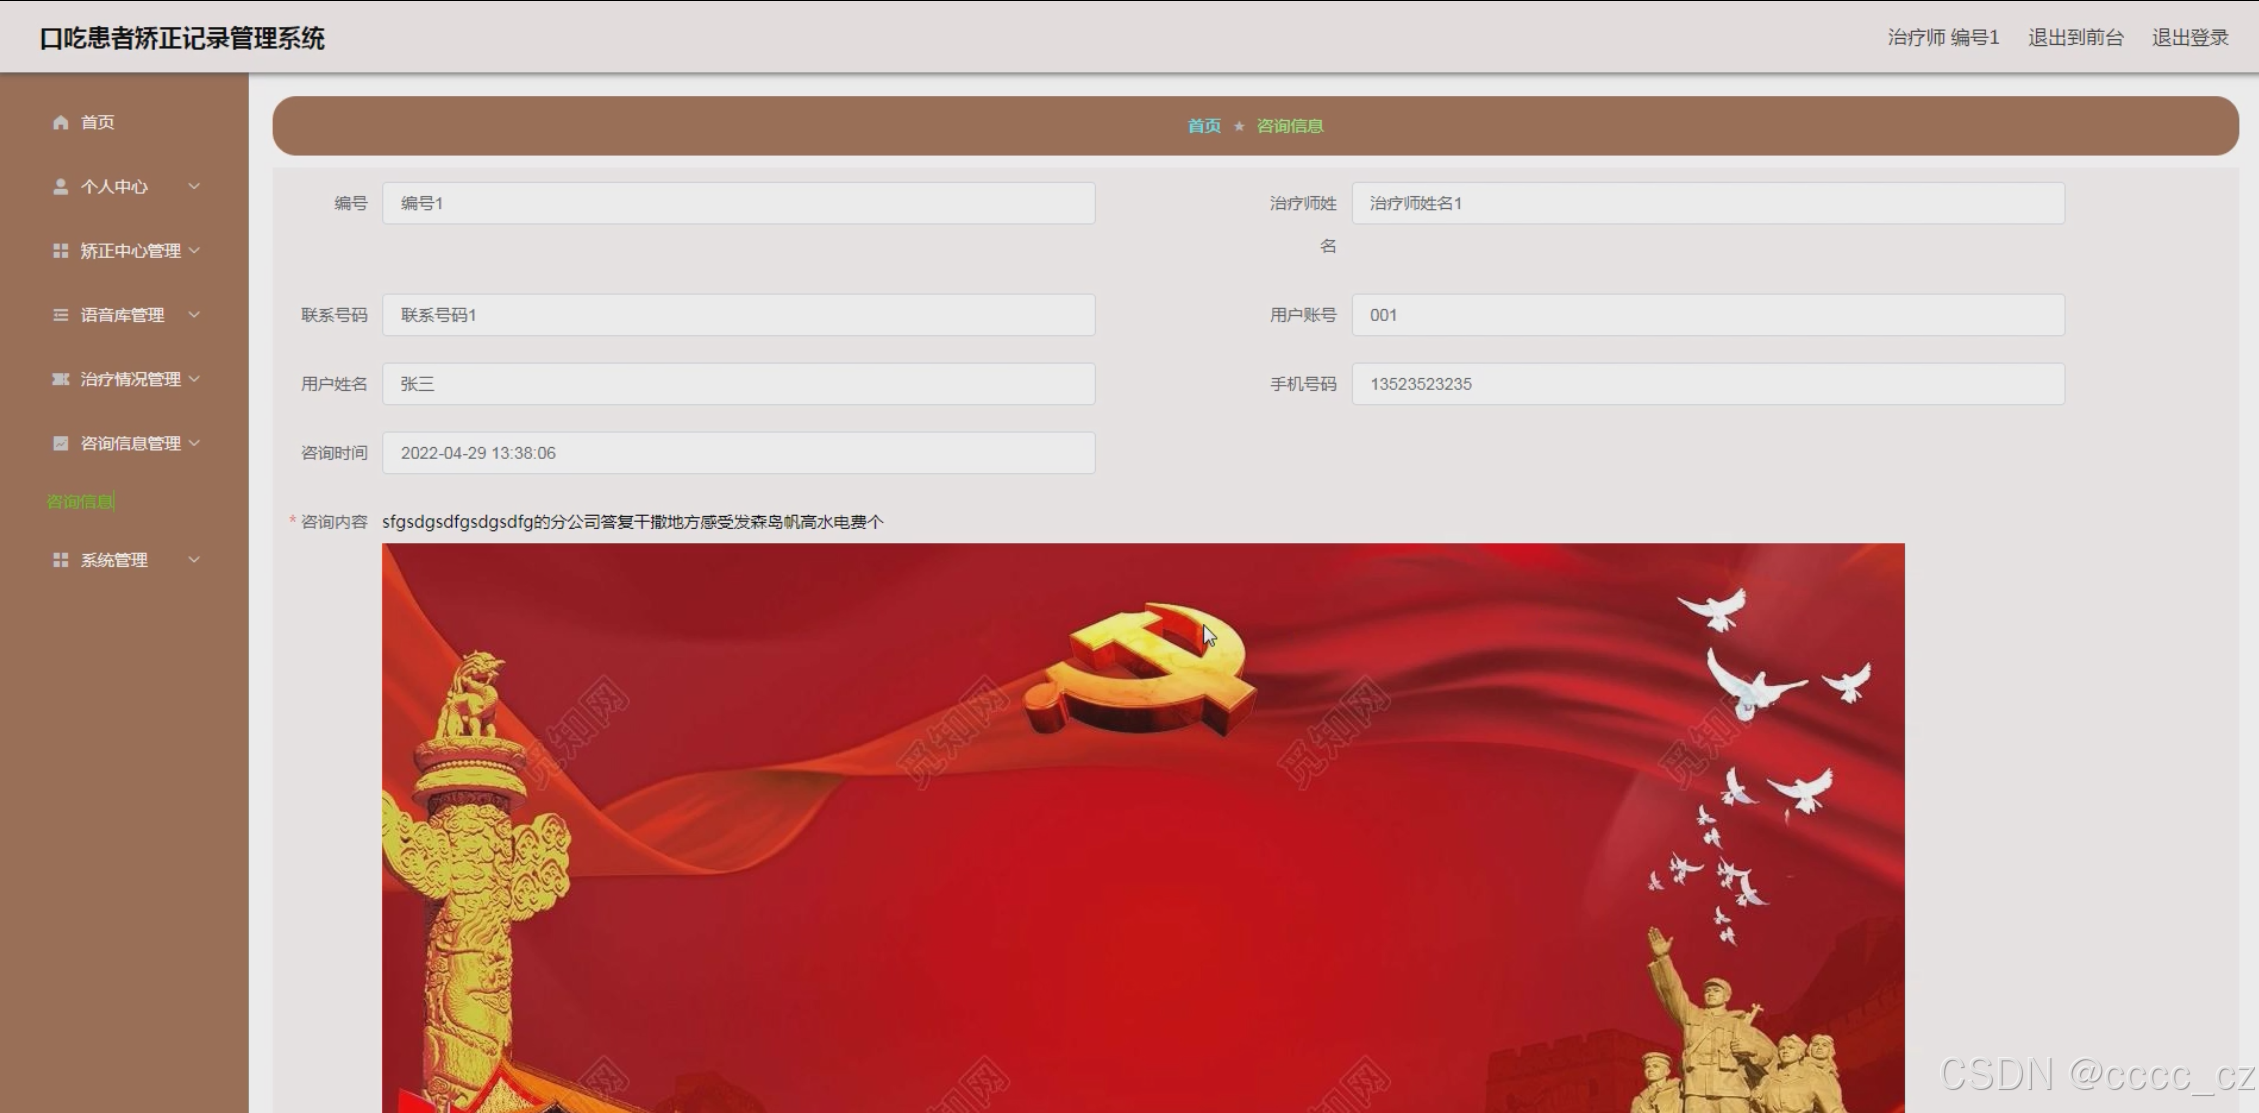Image resolution: width=2259 pixels, height=1113 pixels.
Task: Click the star separator in breadcrumb
Action: tap(1239, 126)
